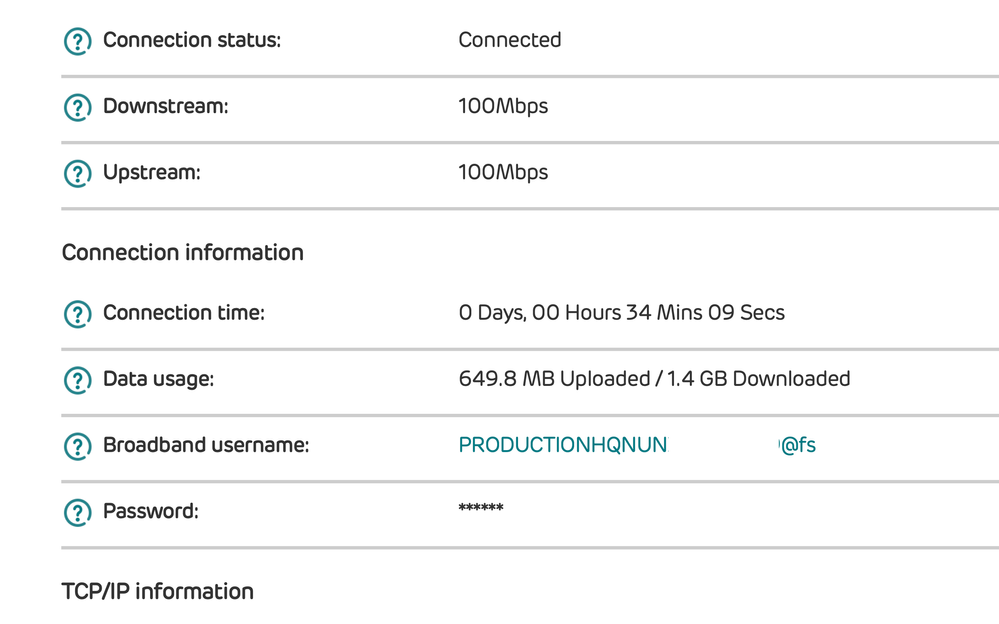The width and height of the screenshot is (999, 624).
Task: Click the 'Data usage:' label
Action: [x=159, y=379]
